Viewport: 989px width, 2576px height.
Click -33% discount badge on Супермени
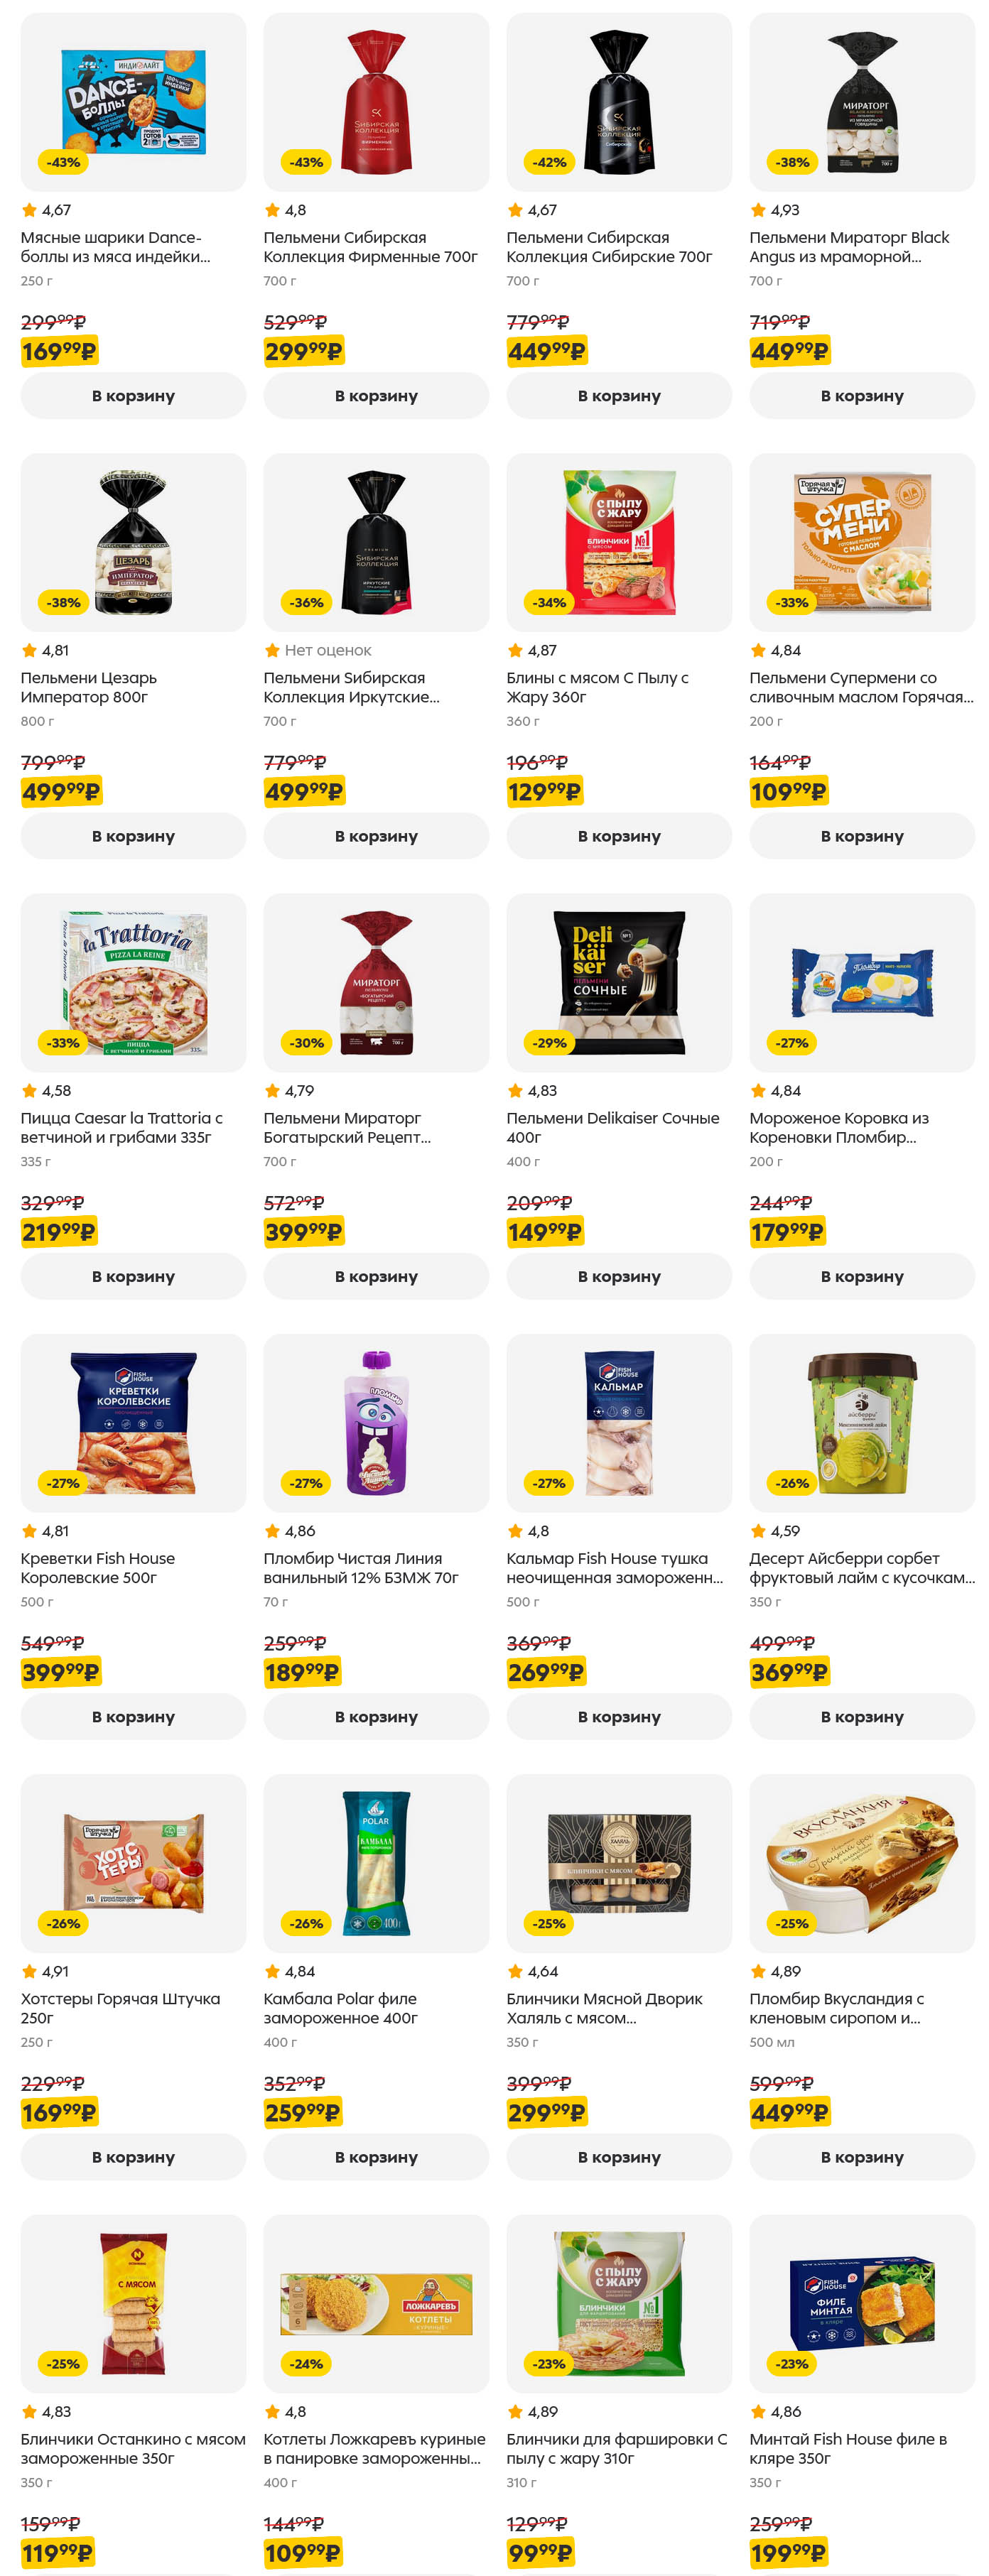coord(792,602)
